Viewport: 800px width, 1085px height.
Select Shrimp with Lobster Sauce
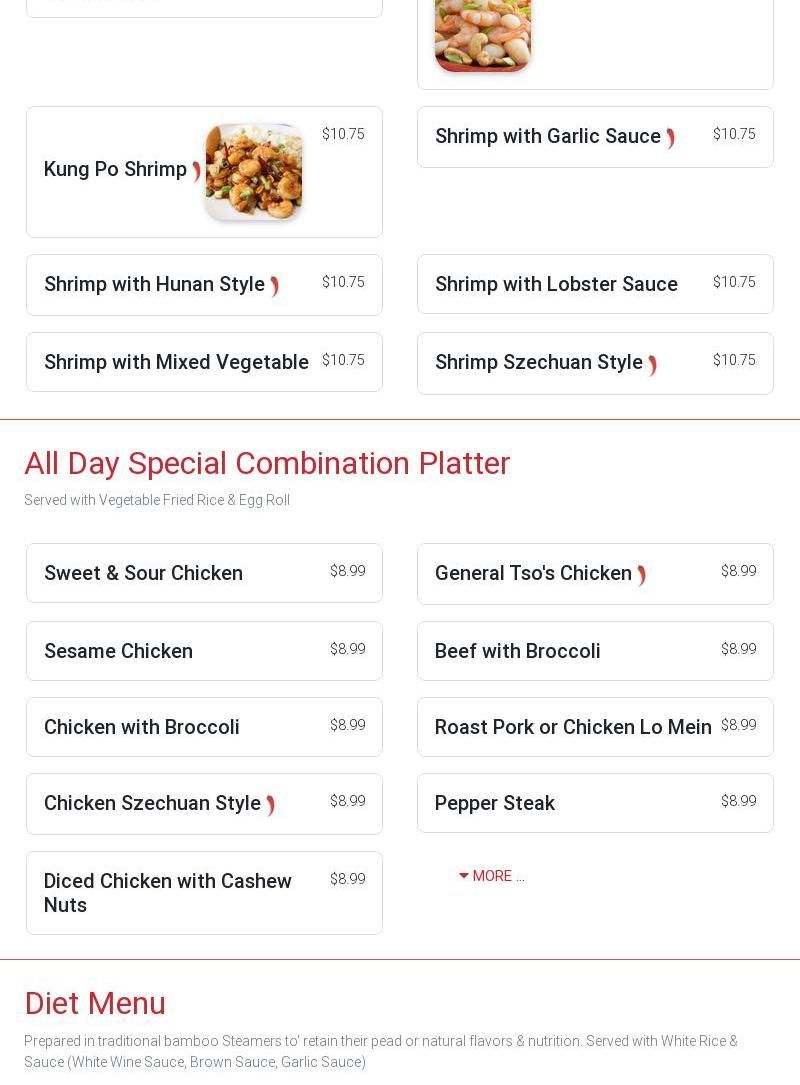[x=556, y=284]
